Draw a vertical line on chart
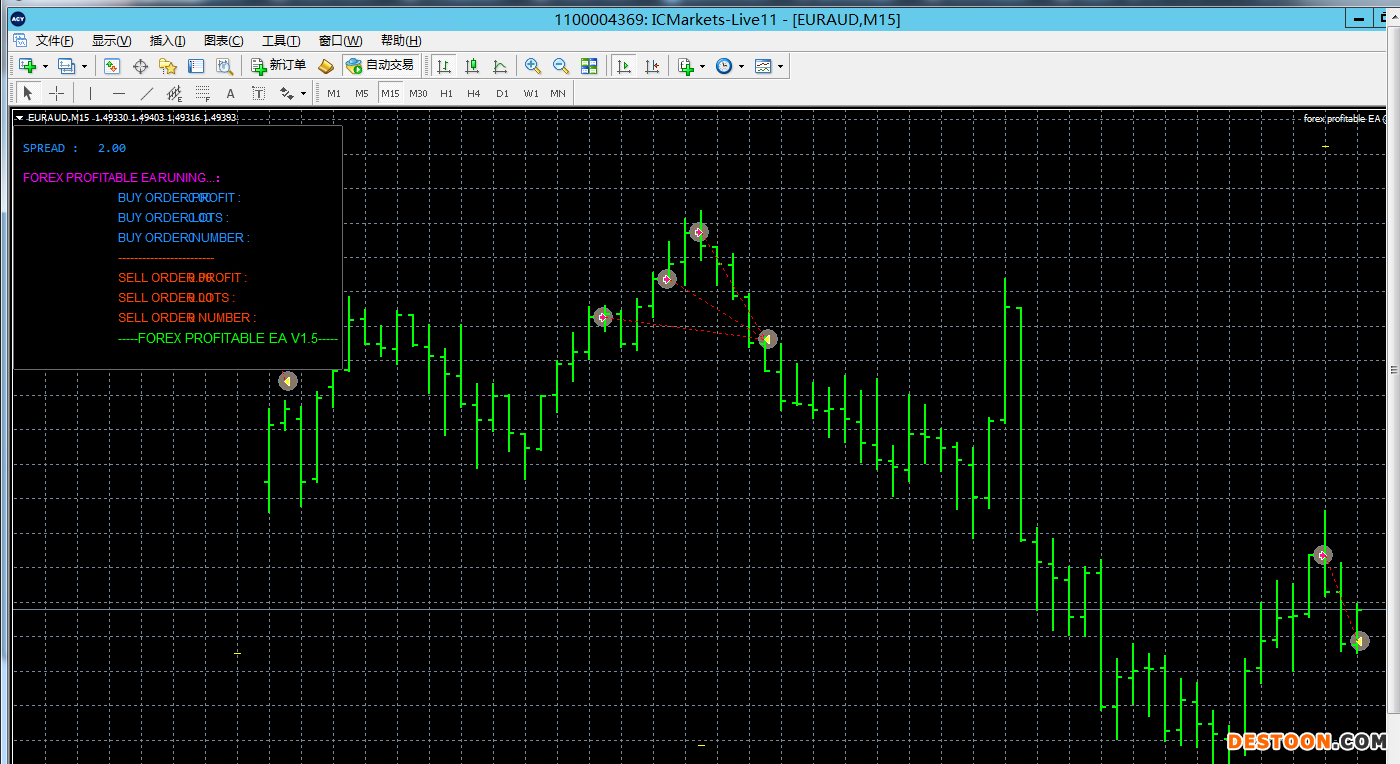1400x764 pixels. [91, 93]
